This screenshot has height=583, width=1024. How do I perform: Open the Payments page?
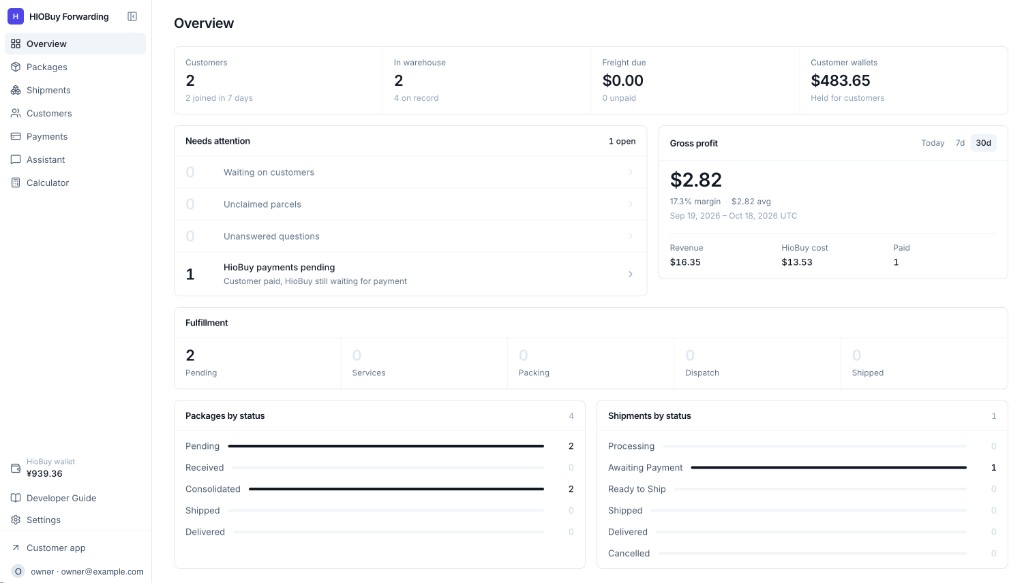75,136
